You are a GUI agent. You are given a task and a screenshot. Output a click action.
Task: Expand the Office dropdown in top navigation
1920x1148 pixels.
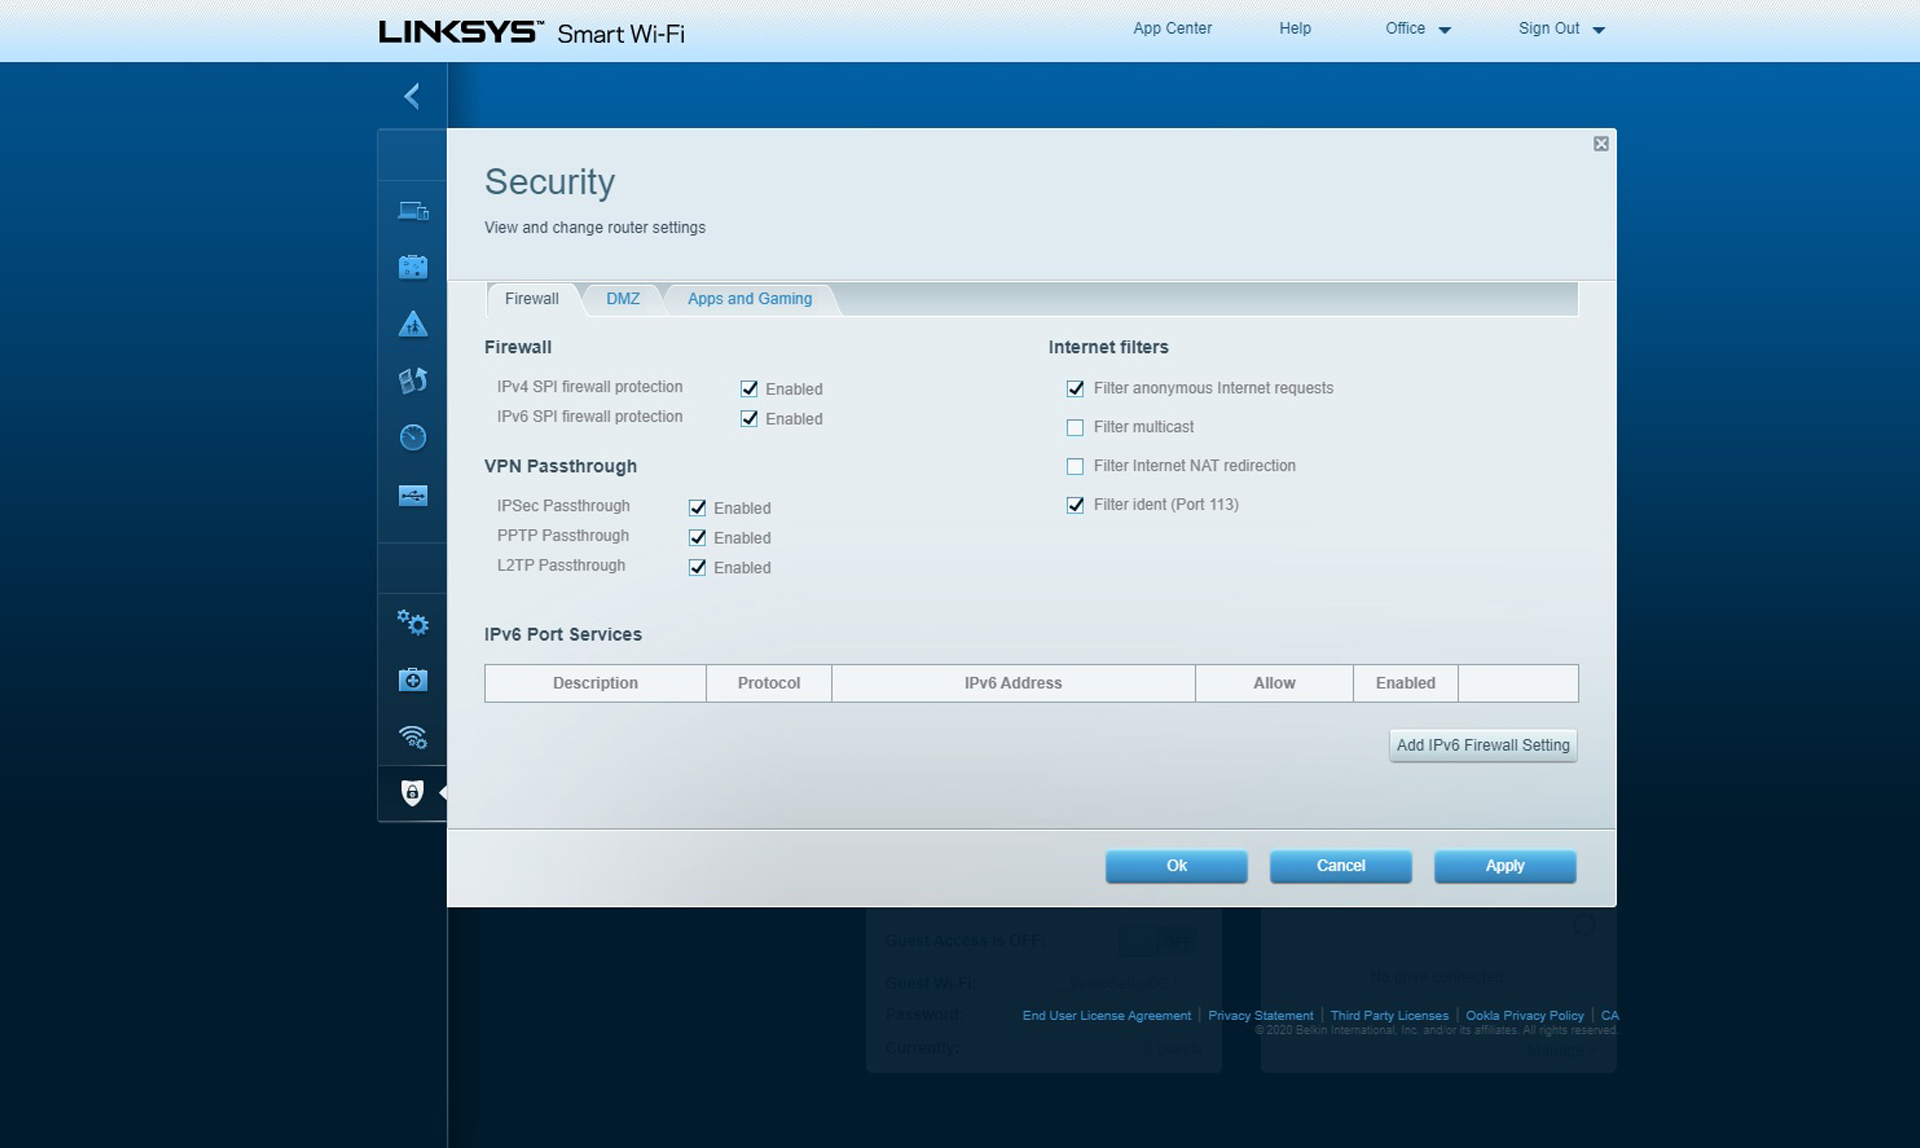pyautogui.click(x=1417, y=27)
